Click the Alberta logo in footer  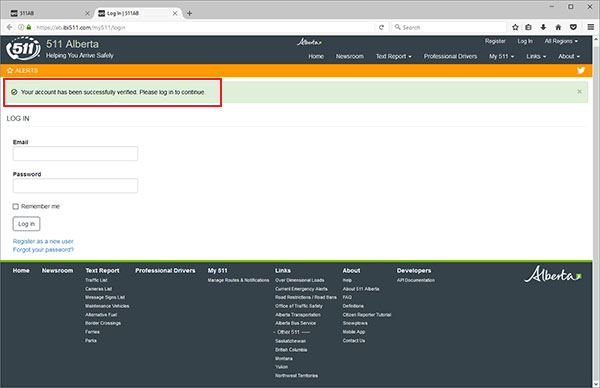(553, 274)
